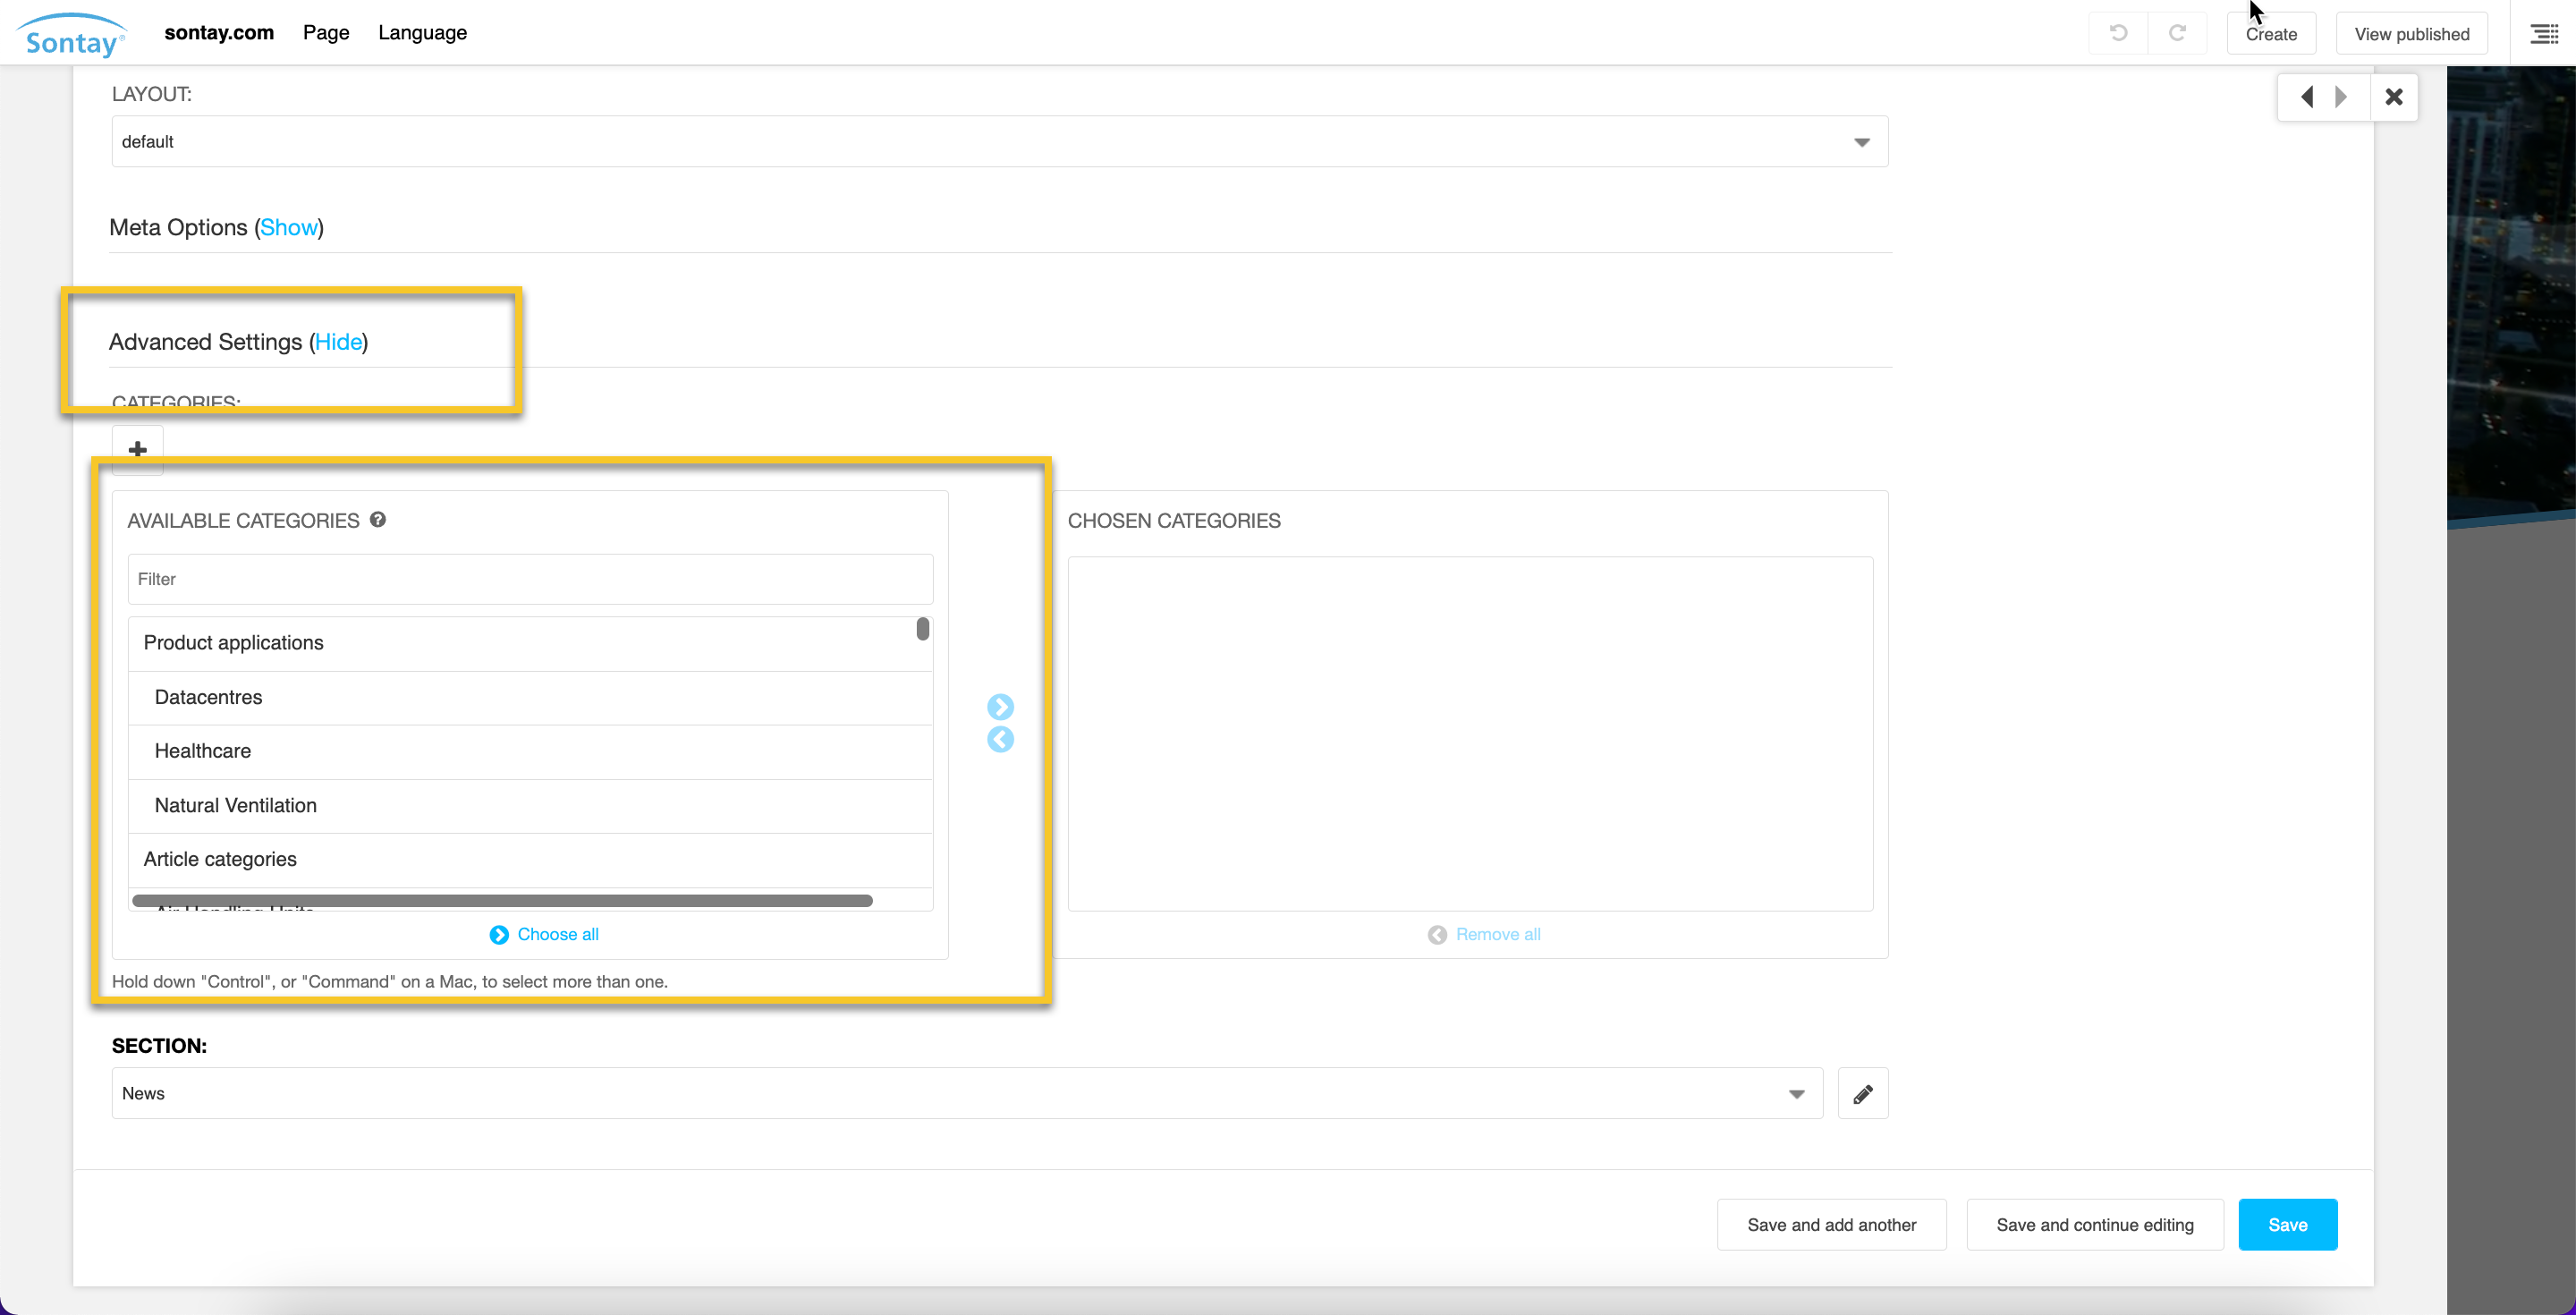Click the Available Categories help icon
This screenshot has width=2576, height=1315.
click(378, 520)
